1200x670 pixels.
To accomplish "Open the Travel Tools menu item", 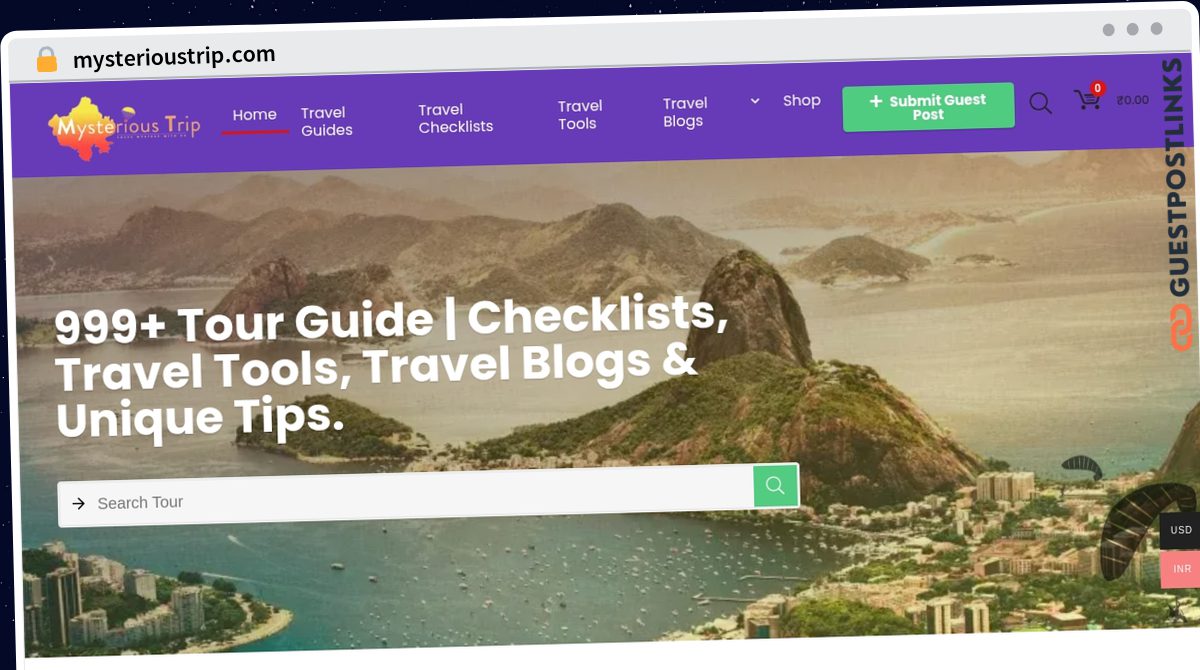I will [580, 114].
